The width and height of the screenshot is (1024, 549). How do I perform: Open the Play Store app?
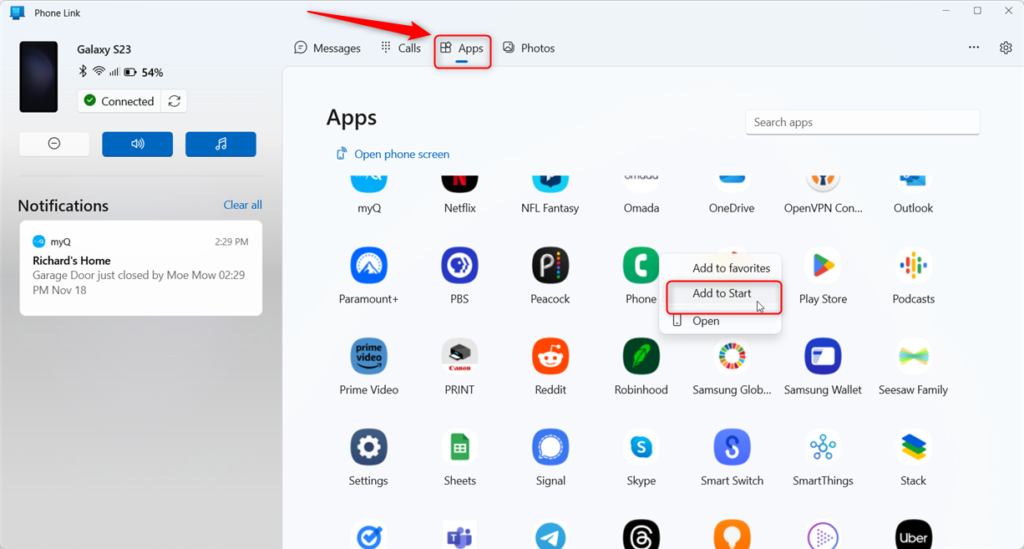[823, 266]
